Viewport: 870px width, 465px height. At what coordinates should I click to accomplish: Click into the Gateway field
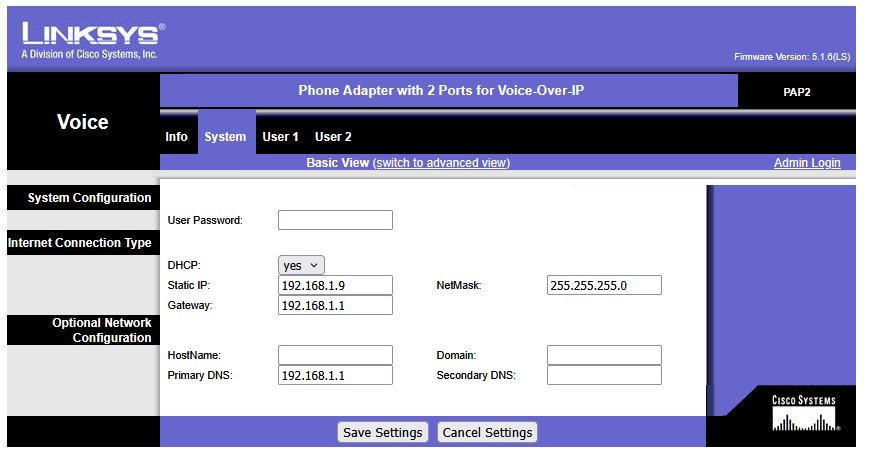click(x=335, y=305)
